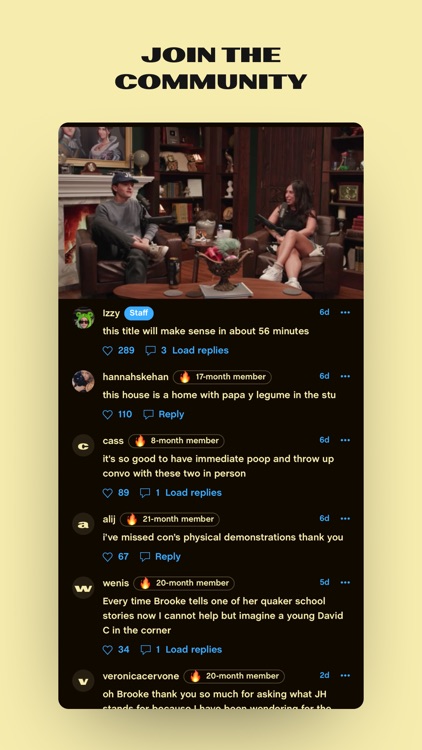Viewport: 422px width, 750px height.
Task: Open more options for hannahskehan's comment
Action: (345, 376)
